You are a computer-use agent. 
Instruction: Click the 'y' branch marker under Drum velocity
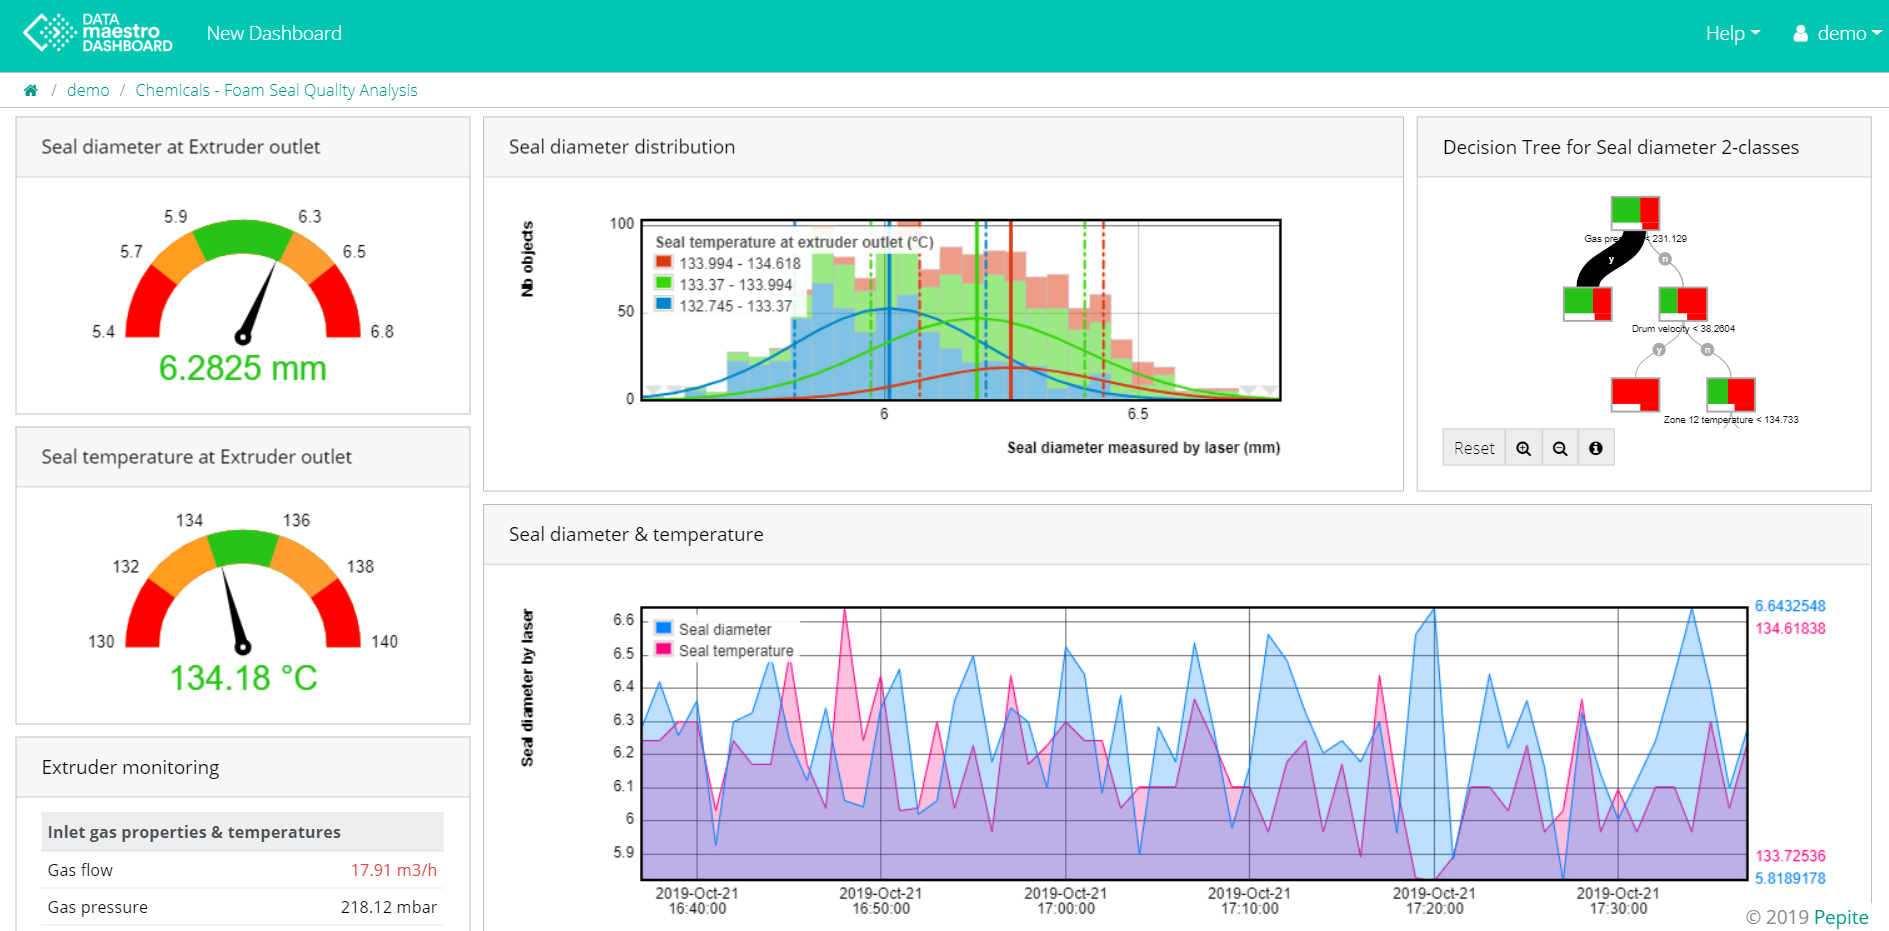click(1659, 350)
